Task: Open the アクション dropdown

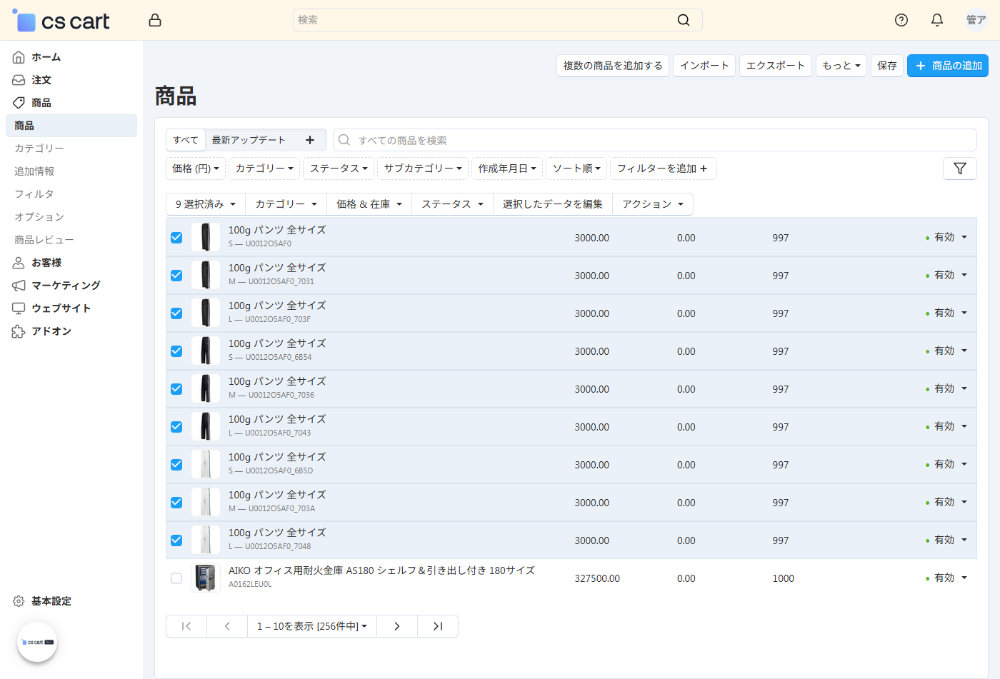Action: pos(650,204)
